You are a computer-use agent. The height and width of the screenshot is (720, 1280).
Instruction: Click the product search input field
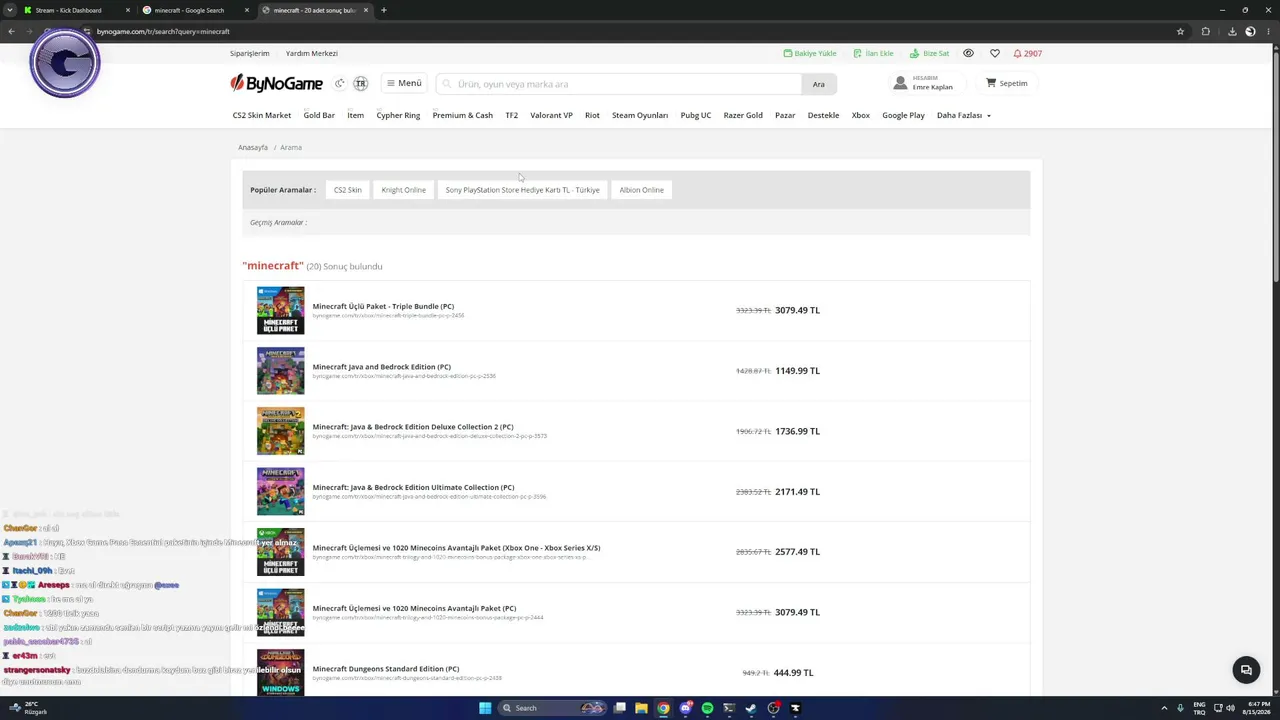620,84
